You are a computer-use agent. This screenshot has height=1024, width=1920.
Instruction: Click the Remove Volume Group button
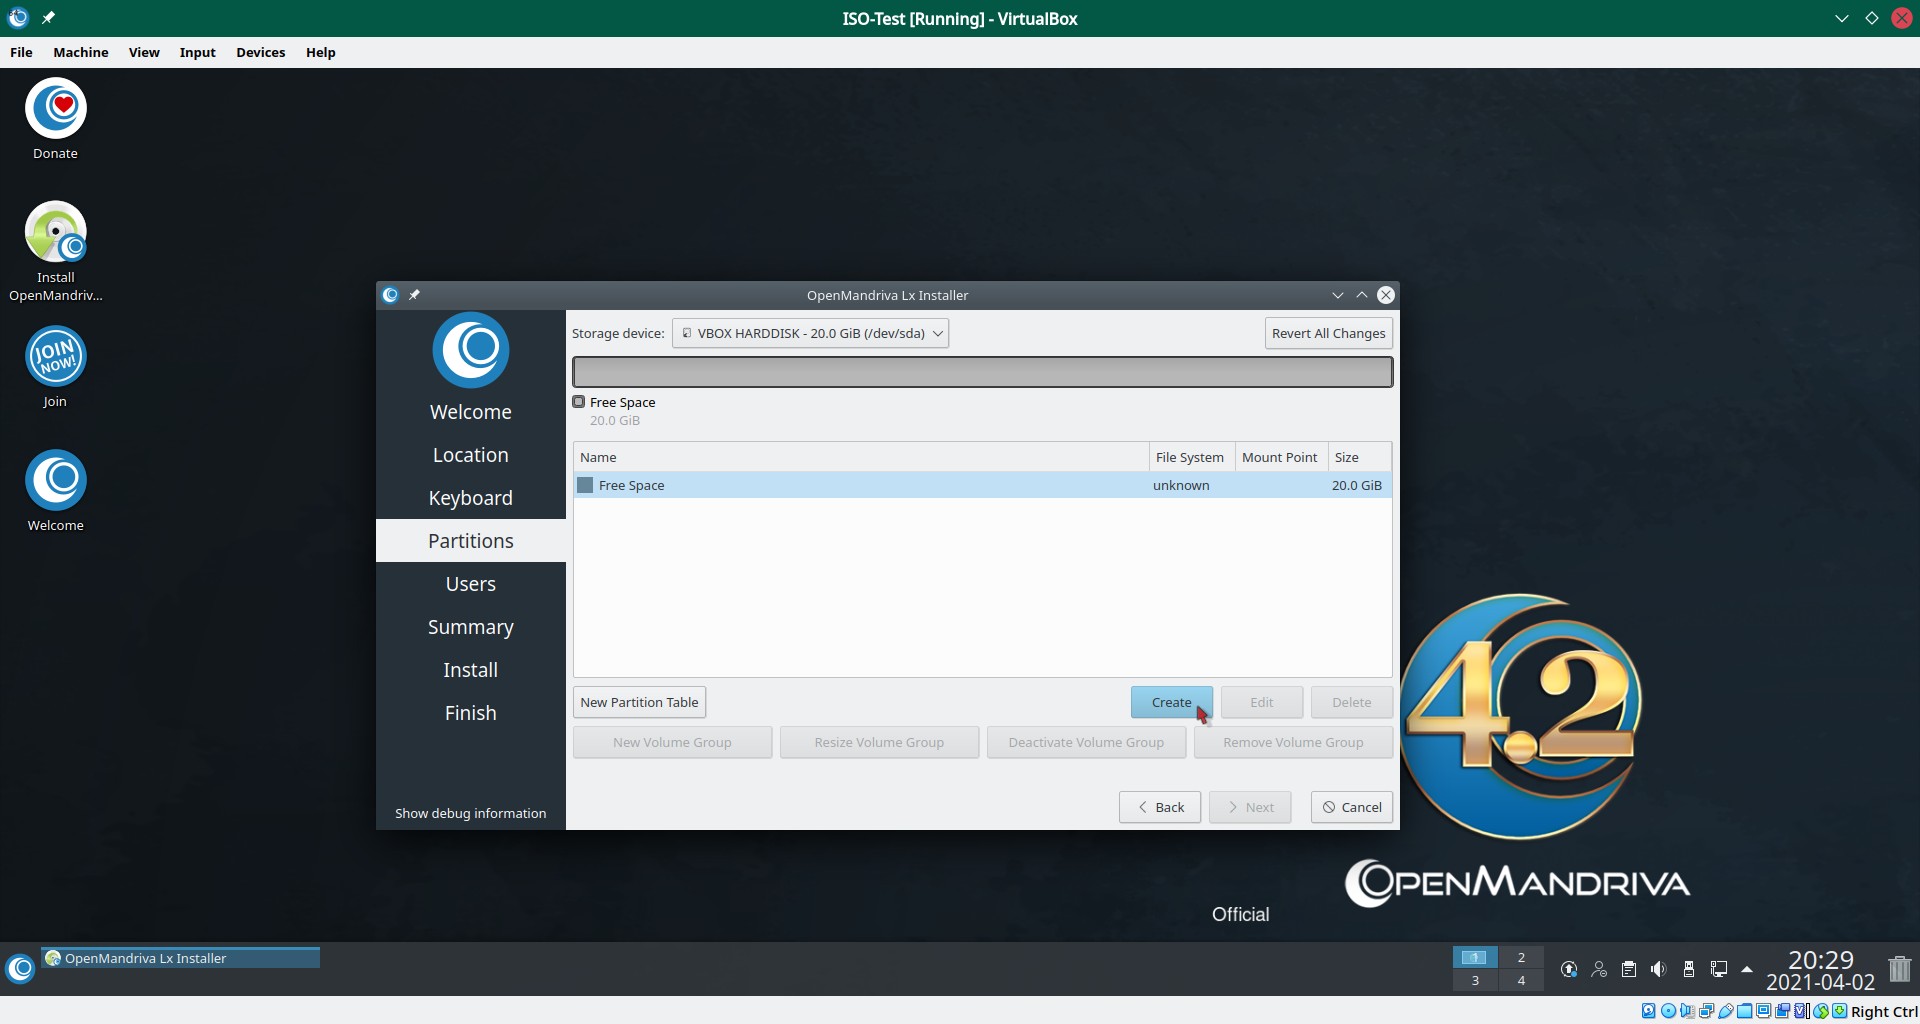point(1293,742)
